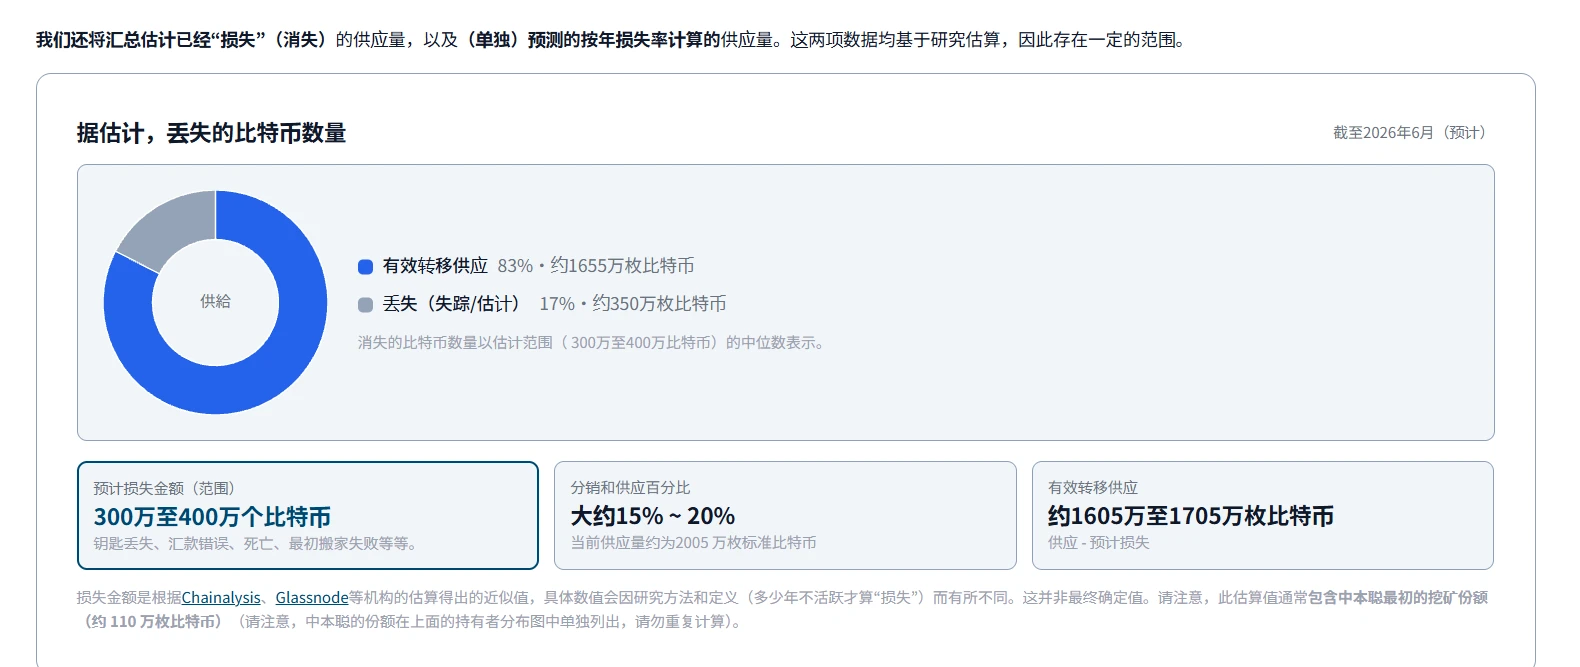Screen dimensions: 1580x667
Task: Click the median note 消失的比特币数量以估计范围
Action: tap(591, 343)
